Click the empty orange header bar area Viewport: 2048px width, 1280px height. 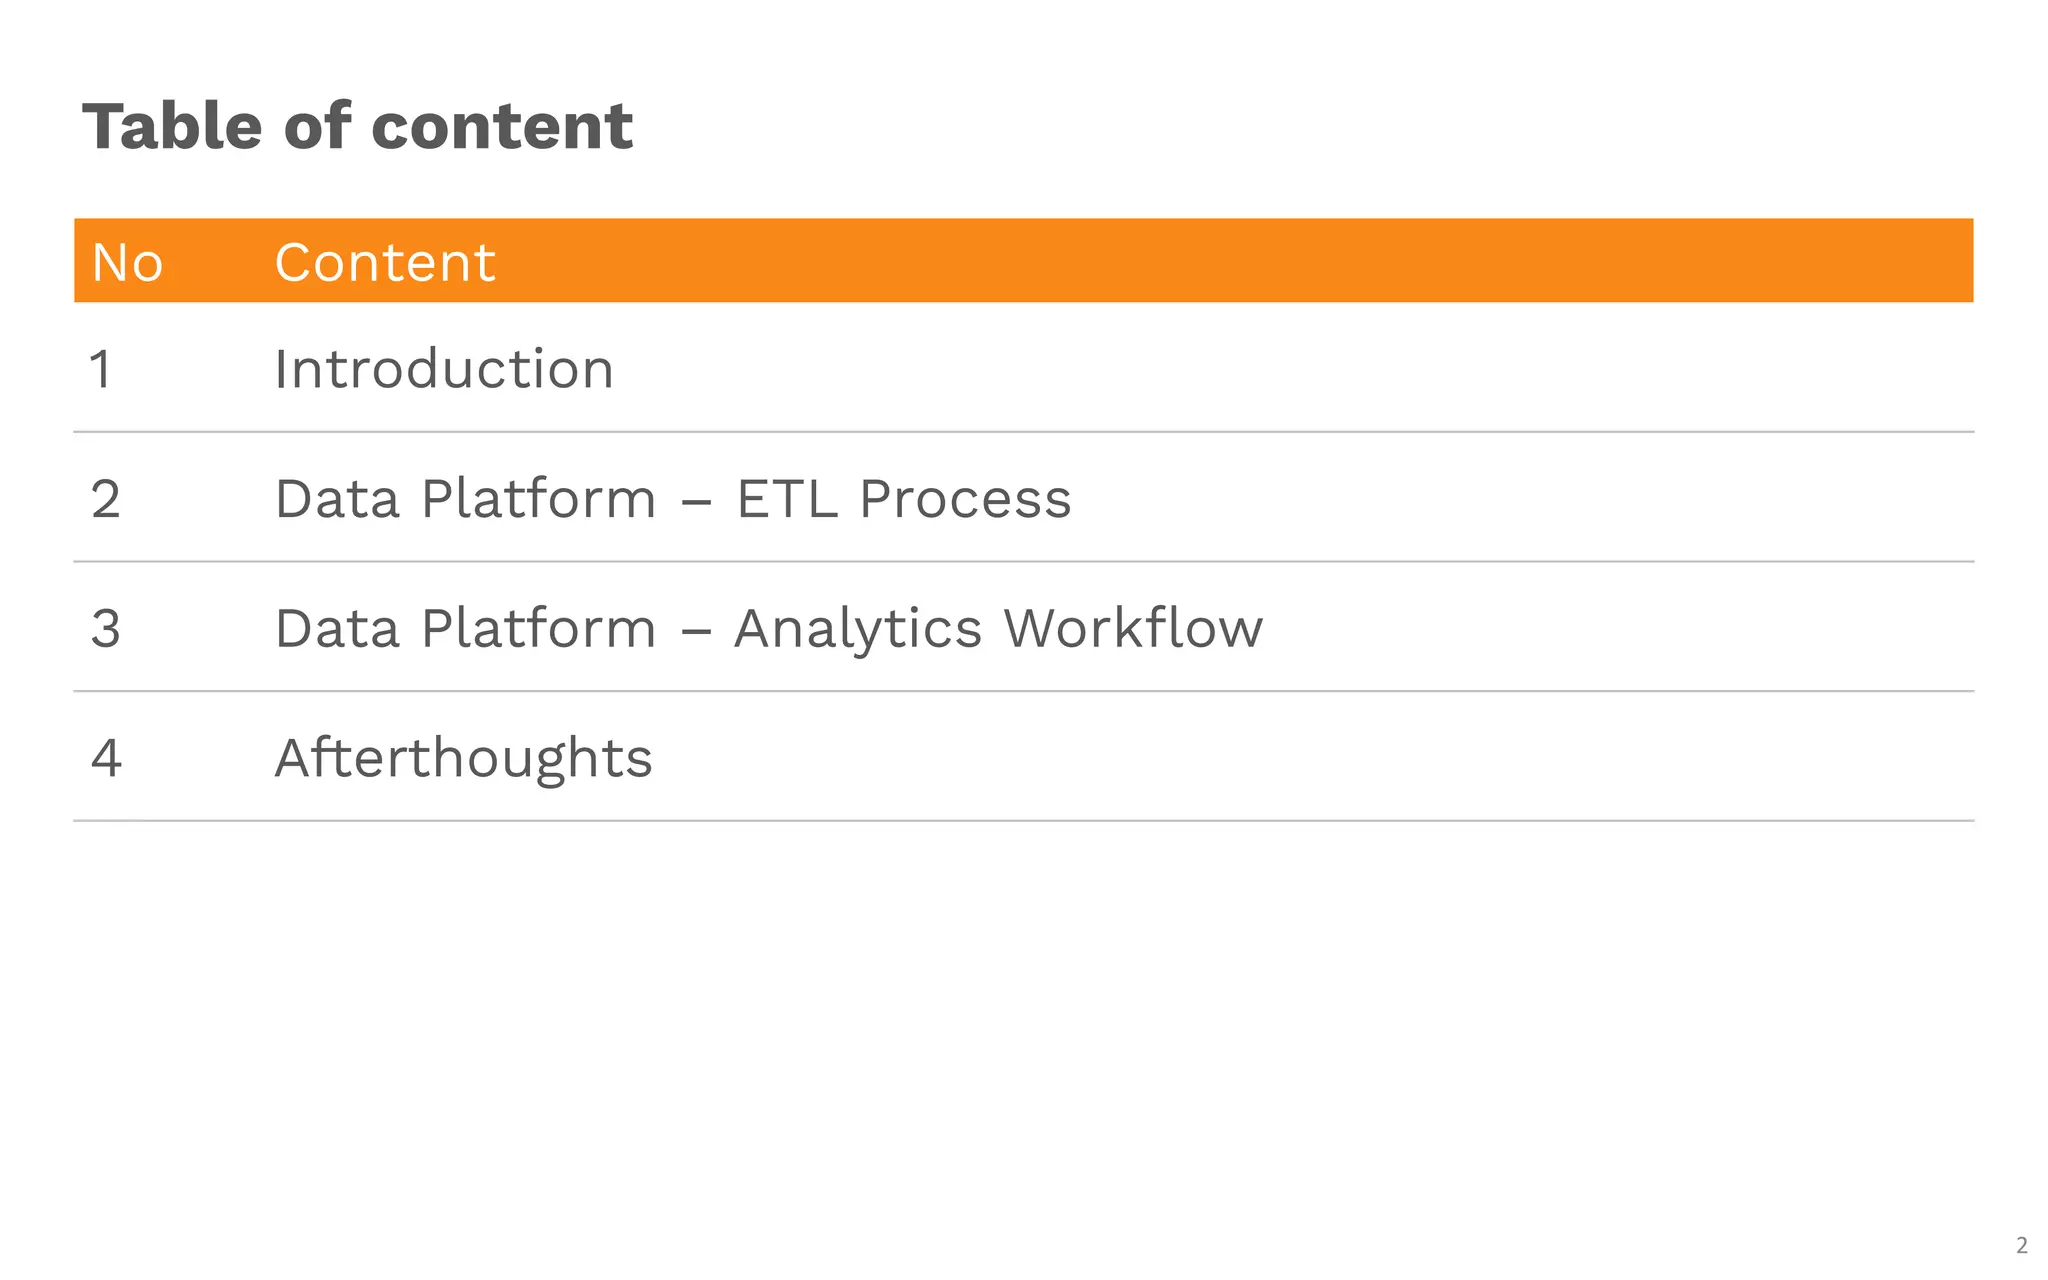point(1300,261)
